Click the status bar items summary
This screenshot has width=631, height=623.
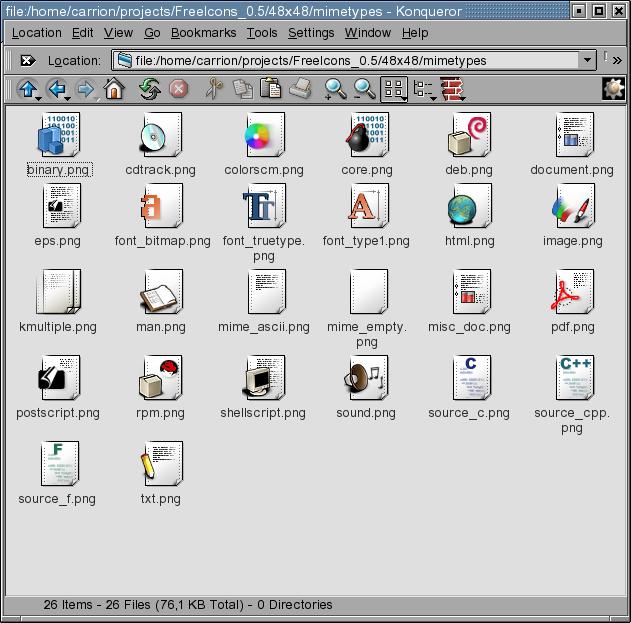[x=188, y=604]
